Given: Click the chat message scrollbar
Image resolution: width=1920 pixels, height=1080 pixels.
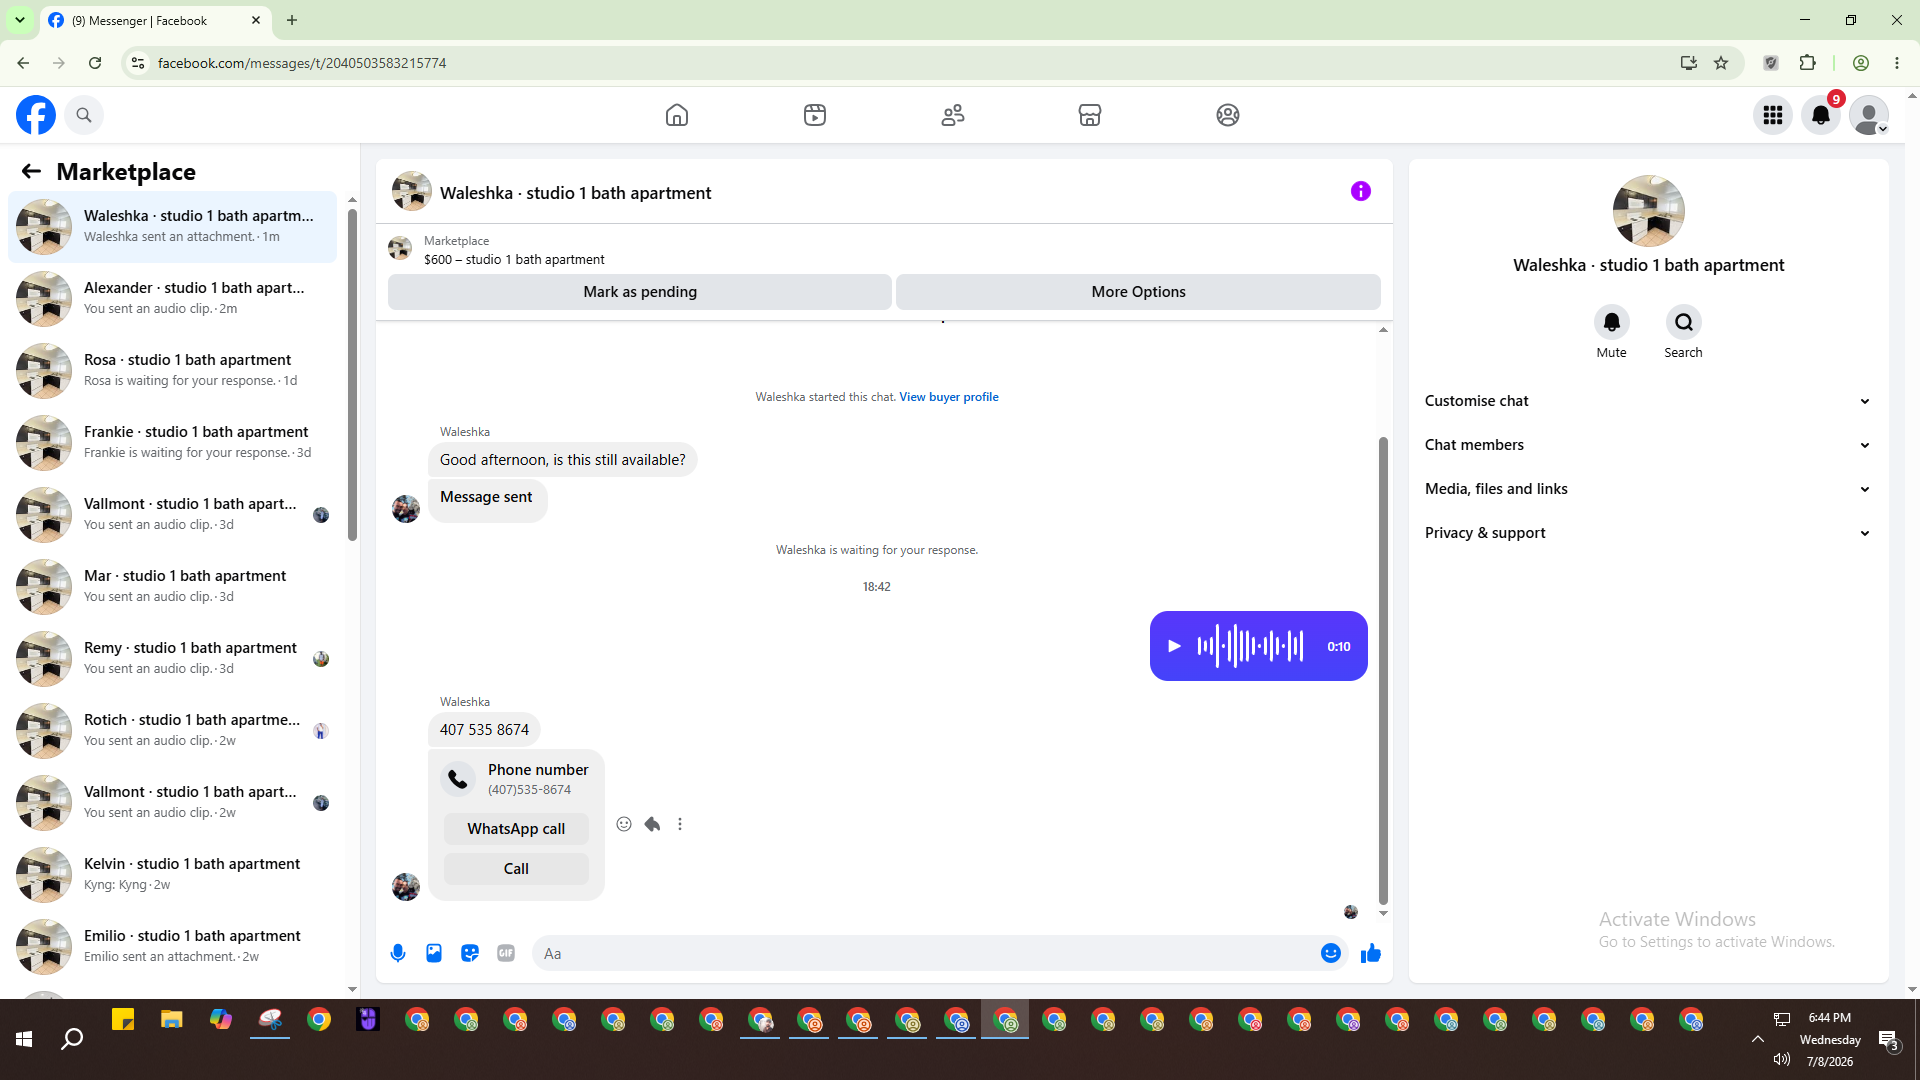Looking at the screenshot, I should click(1383, 670).
